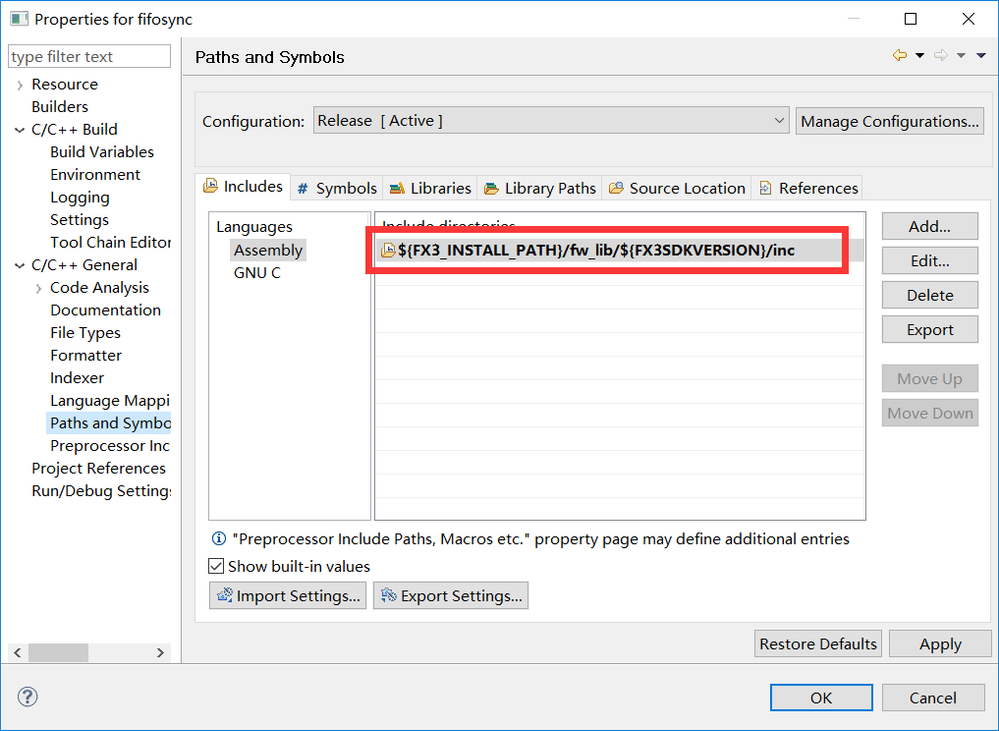The height and width of the screenshot is (731, 999).
Task: Click the include folder icon in directory entry
Action: tap(388, 250)
